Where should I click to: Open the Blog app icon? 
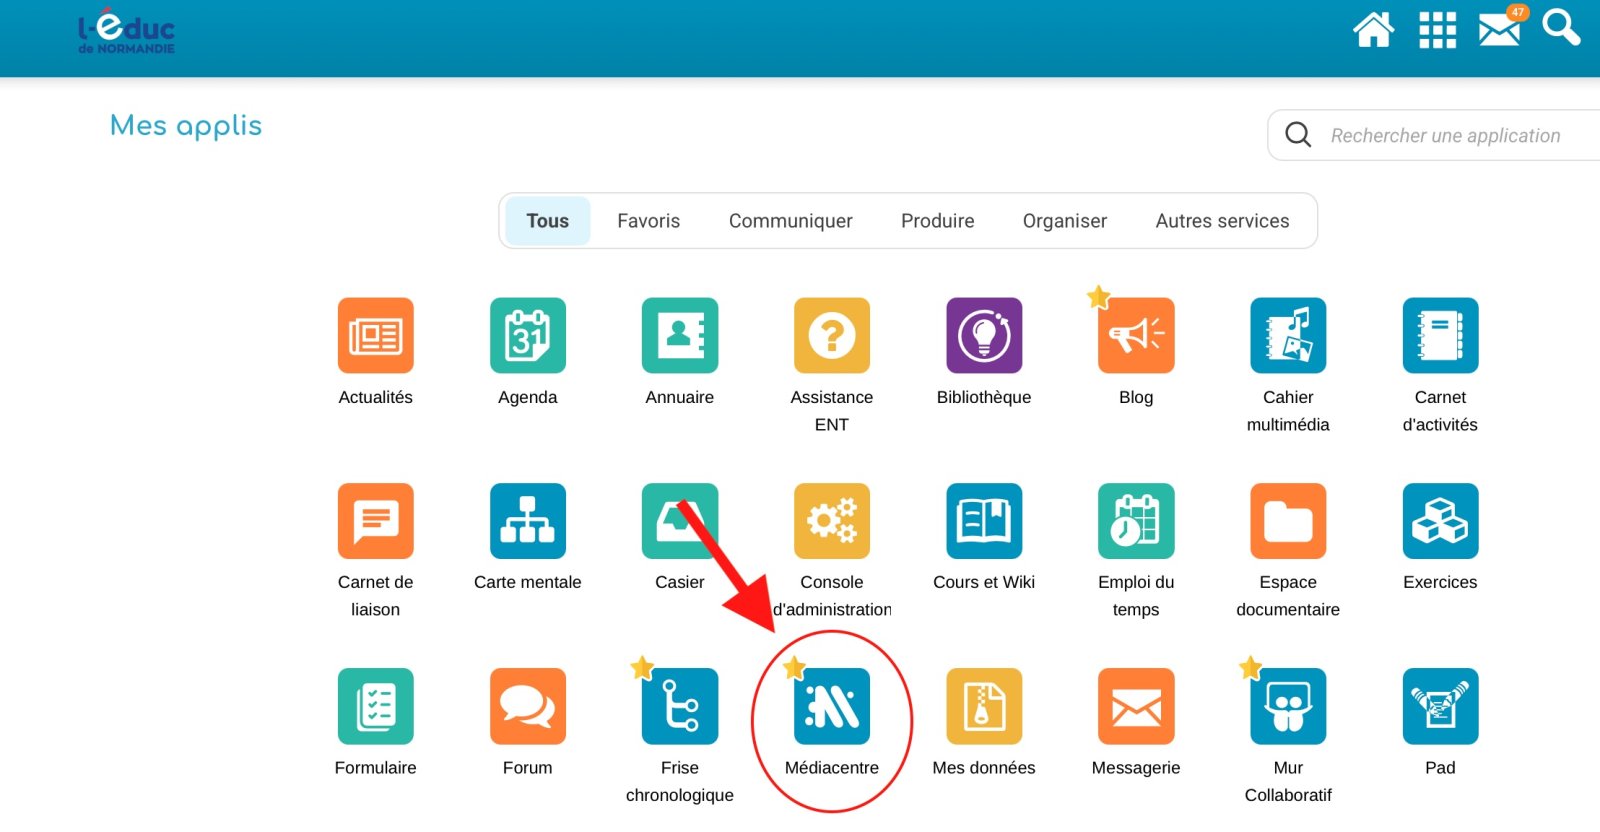tap(1135, 336)
